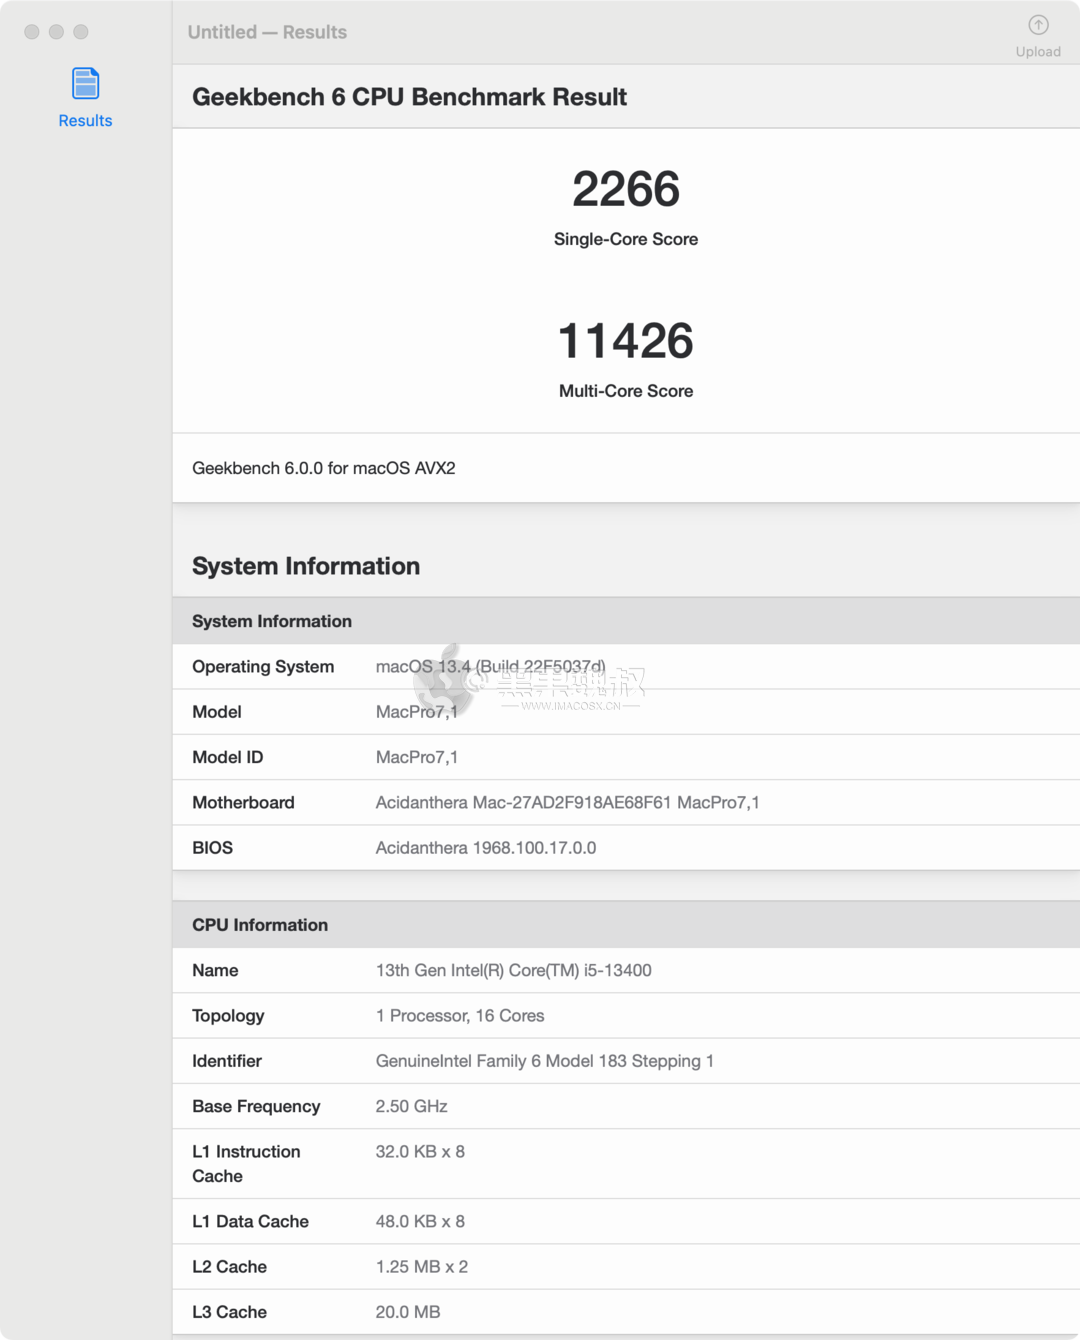Click the 20.0 MB value
Viewport: 1080px width, 1340px height.
[x=408, y=1312]
